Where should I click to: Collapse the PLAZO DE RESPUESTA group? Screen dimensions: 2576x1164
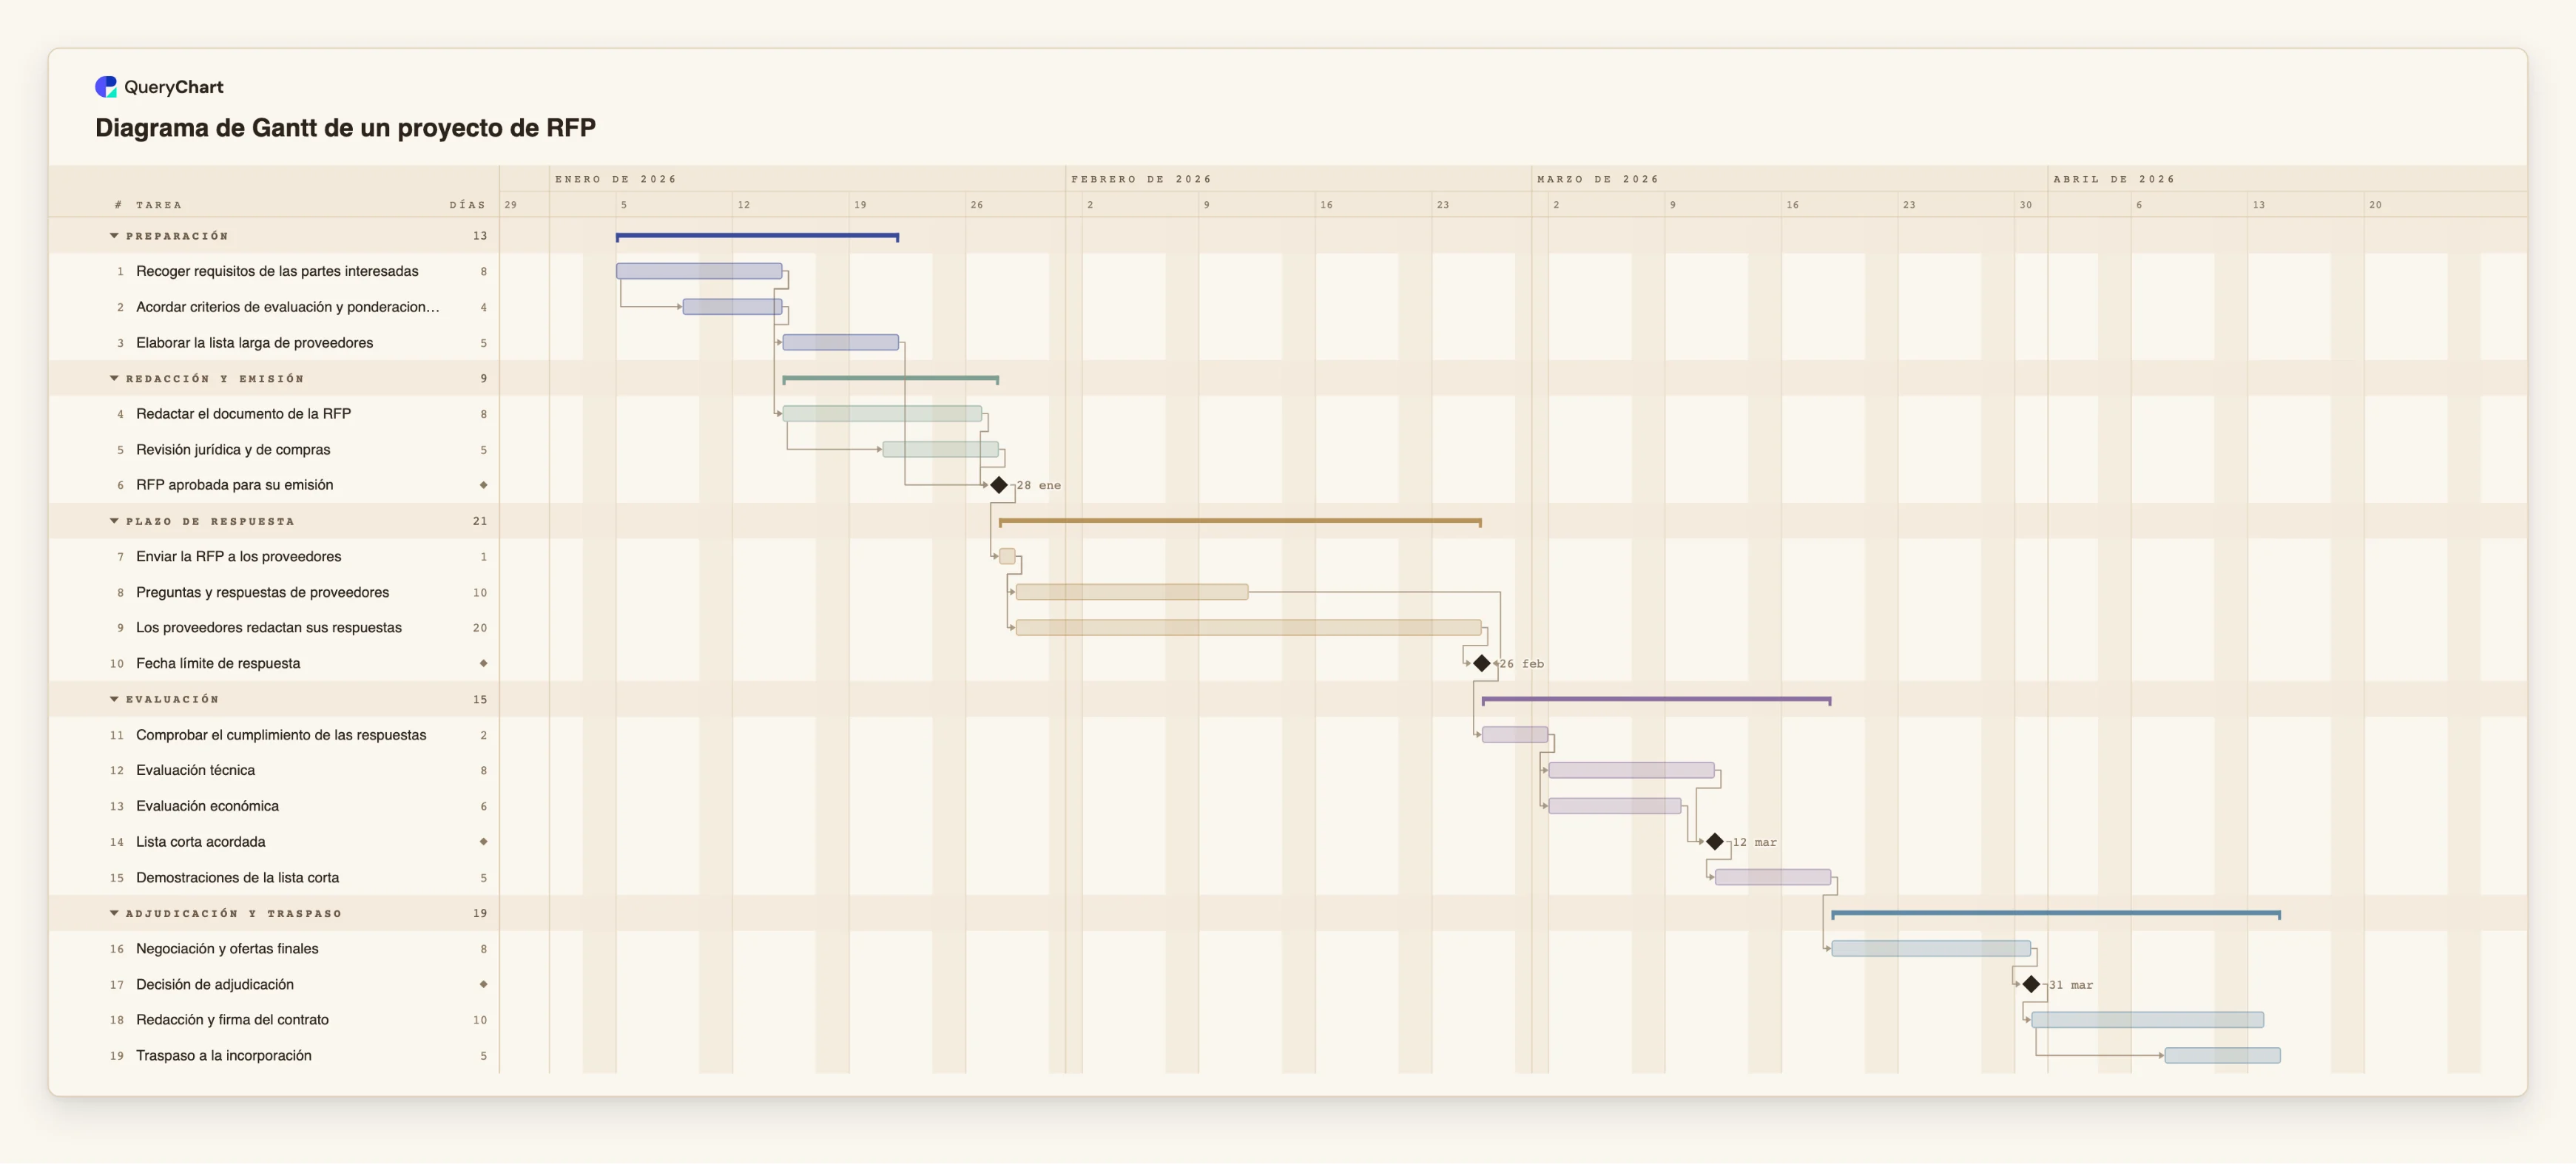click(114, 521)
